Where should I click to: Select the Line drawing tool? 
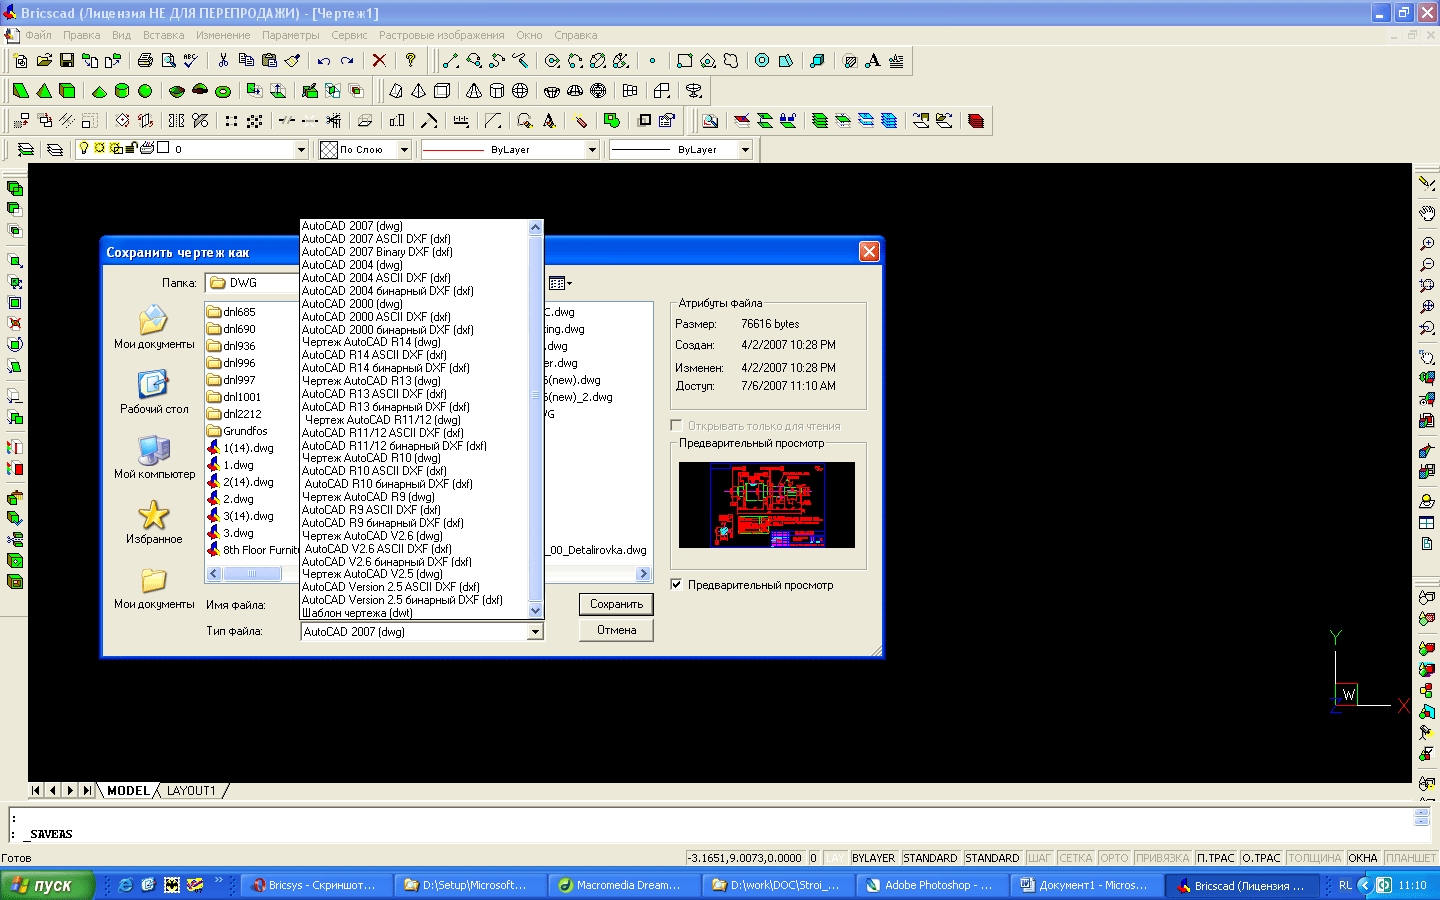tap(451, 61)
